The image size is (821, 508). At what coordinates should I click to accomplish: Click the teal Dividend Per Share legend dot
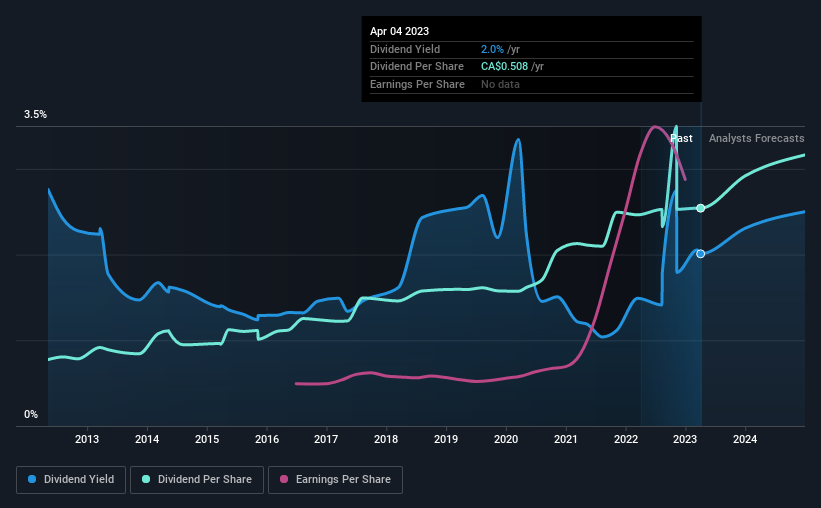pyautogui.click(x=146, y=479)
